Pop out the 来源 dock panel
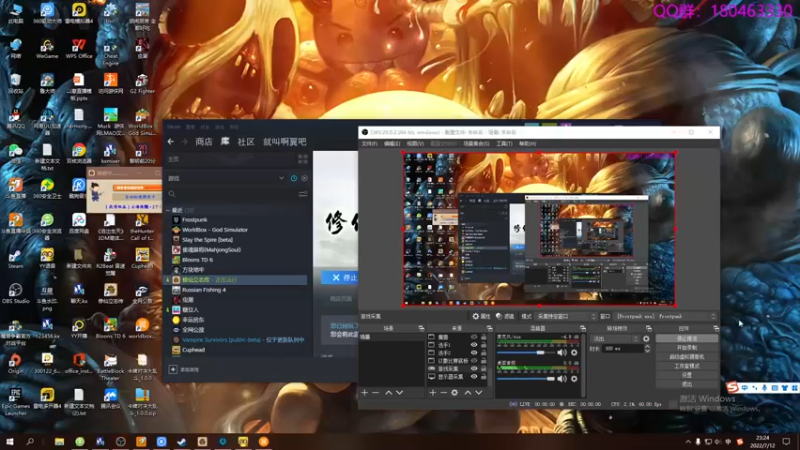The height and width of the screenshot is (450, 800). [489, 329]
